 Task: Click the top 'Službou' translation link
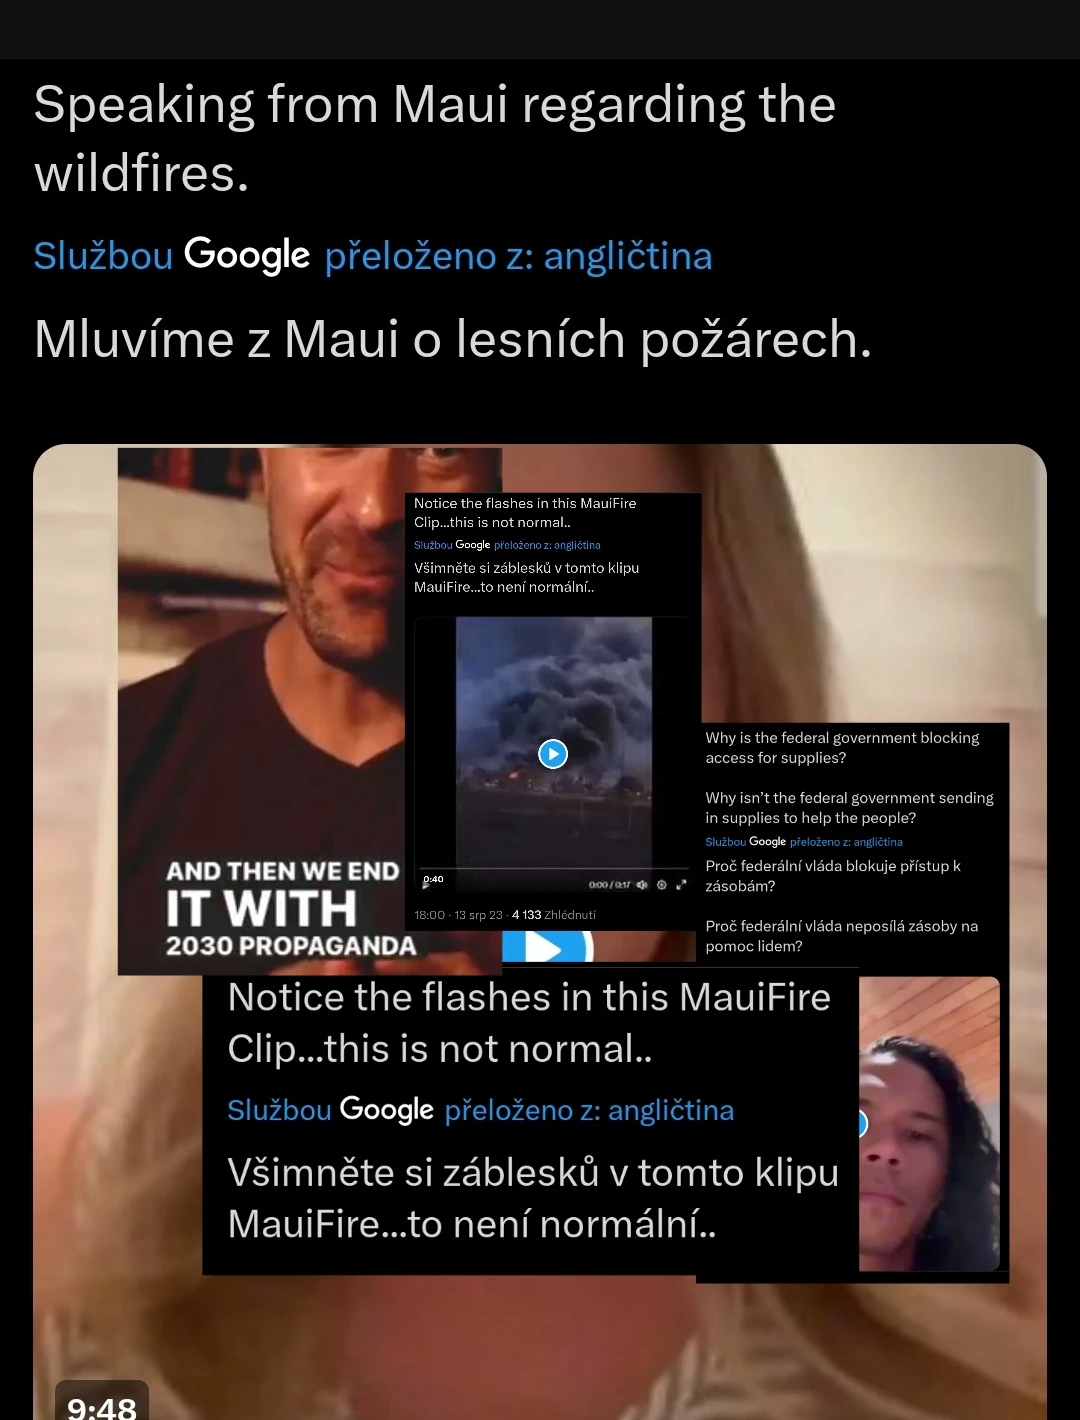[103, 257]
